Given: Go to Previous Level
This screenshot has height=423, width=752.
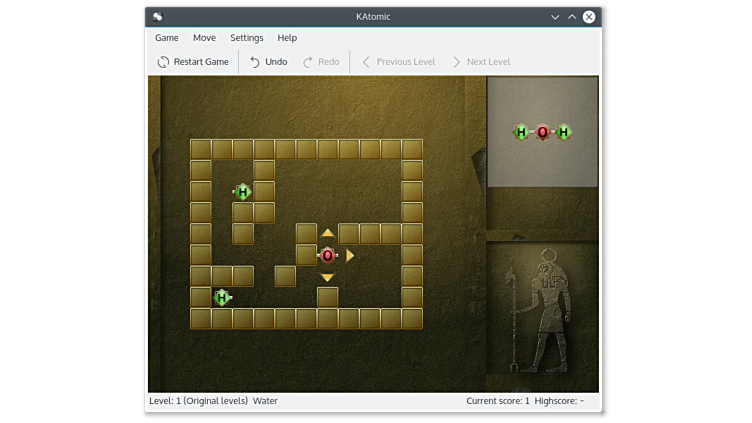Looking at the screenshot, I should coord(397,62).
